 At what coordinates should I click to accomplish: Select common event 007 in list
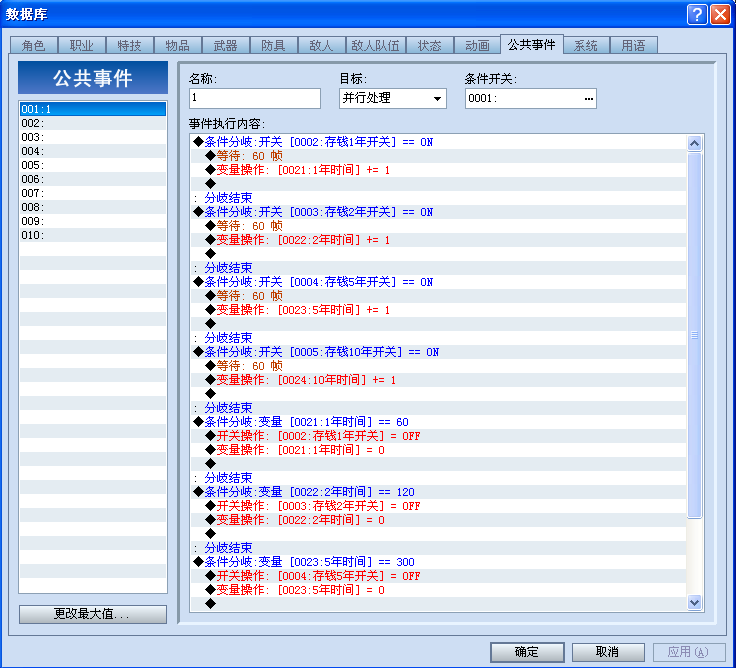[x=93, y=193]
